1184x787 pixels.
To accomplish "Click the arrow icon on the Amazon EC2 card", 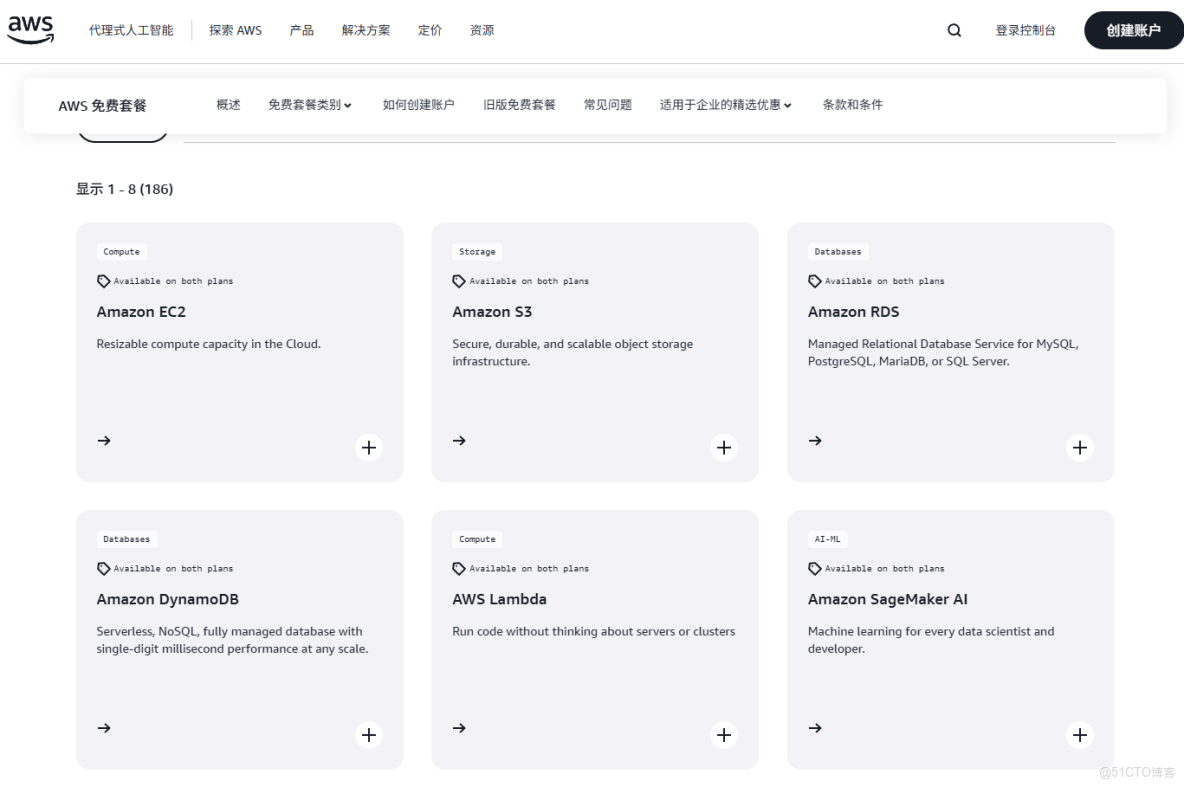I will (x=104, y=440).
